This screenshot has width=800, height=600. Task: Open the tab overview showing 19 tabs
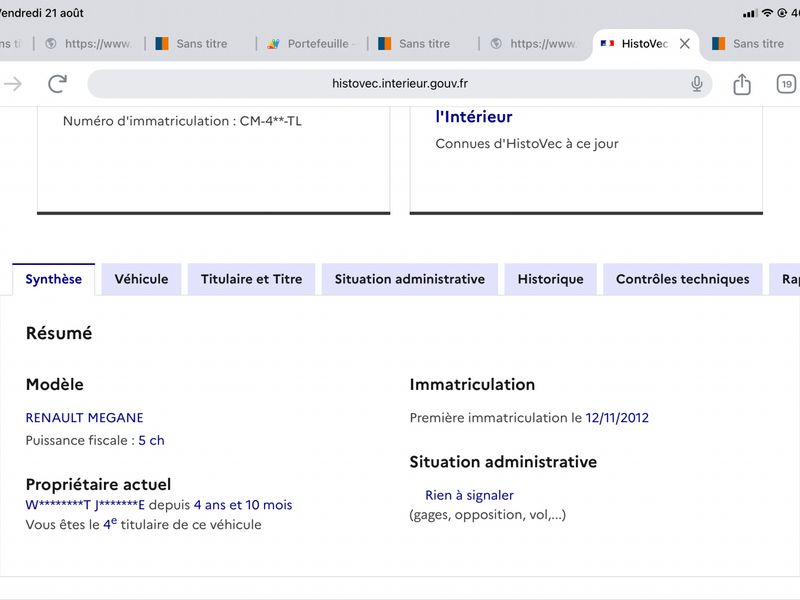(786, 84)
